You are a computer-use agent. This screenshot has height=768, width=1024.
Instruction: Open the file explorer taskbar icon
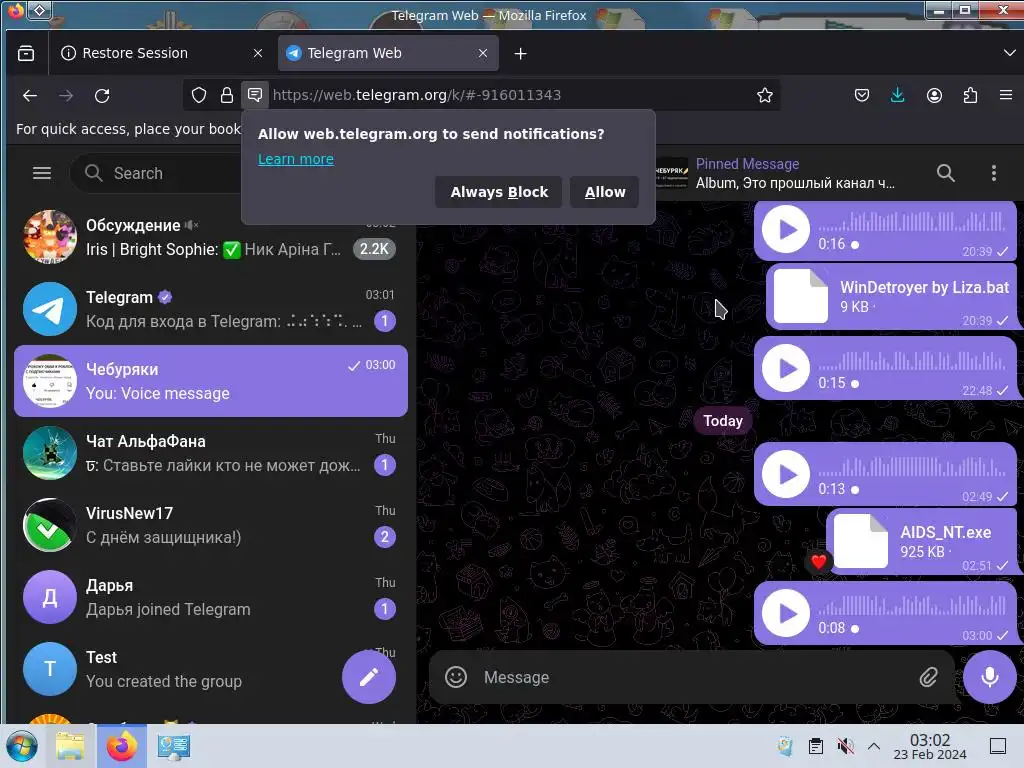point(70,746)
